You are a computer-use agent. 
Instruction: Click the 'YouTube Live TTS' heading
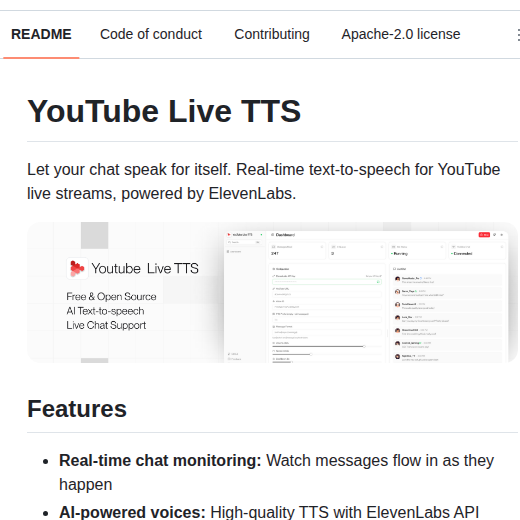164,111
